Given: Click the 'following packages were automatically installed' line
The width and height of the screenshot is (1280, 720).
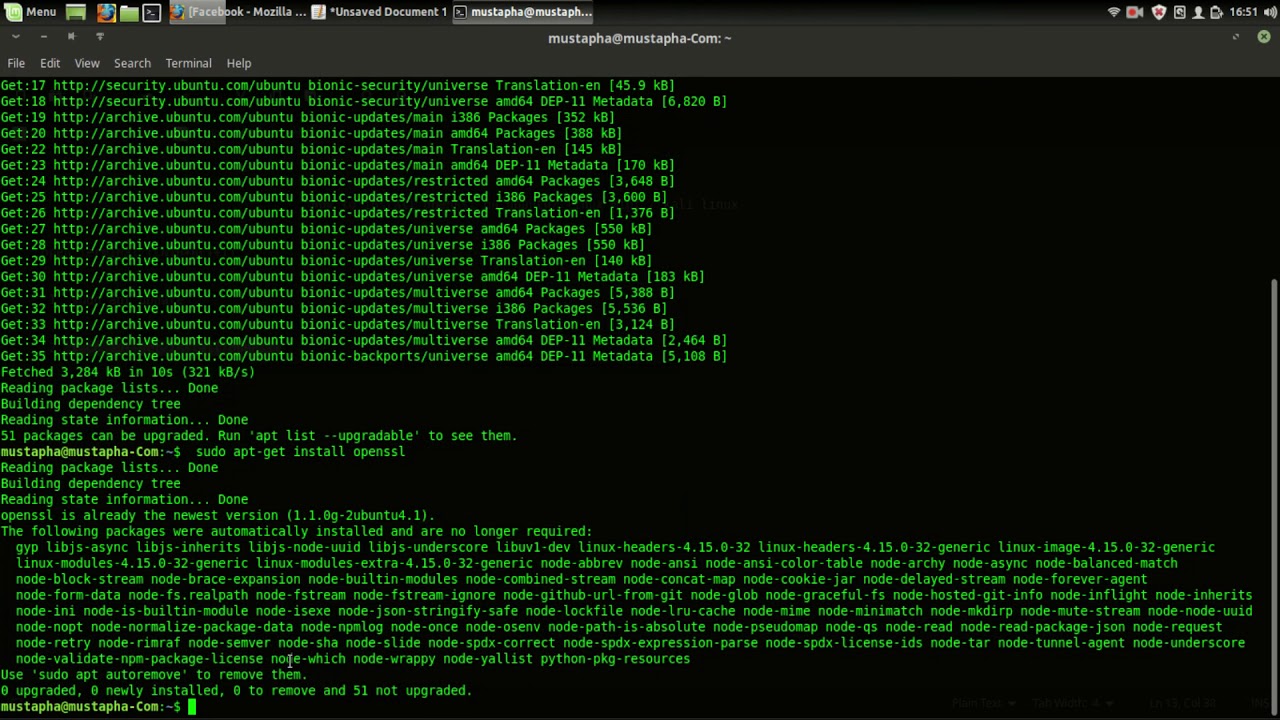Looking at the screenshot, I should pyautogui.click(x=296, y=532).
